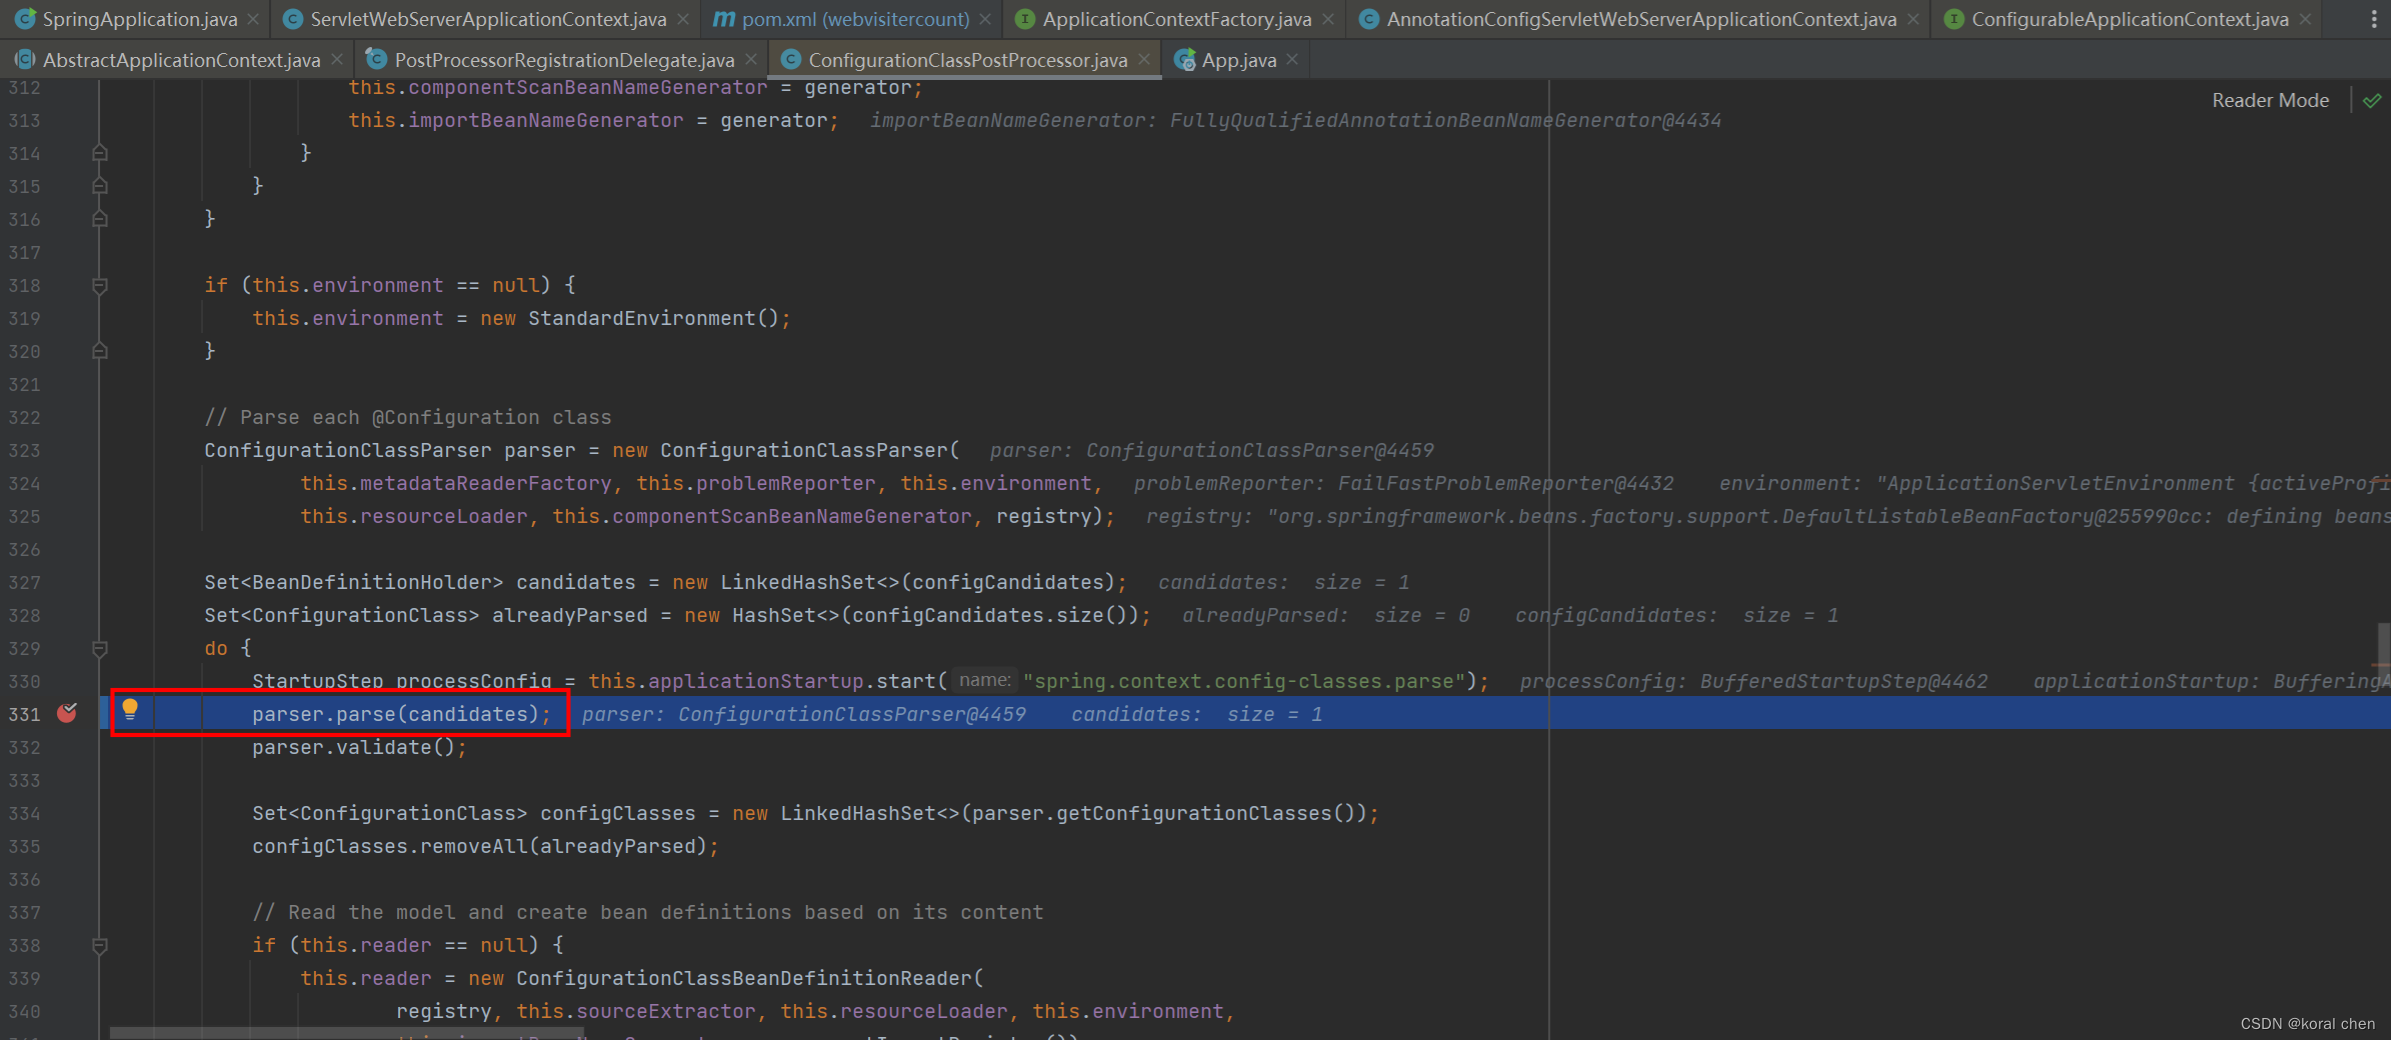Click the StandardEnvironment() constructor call

click(654, 318)
